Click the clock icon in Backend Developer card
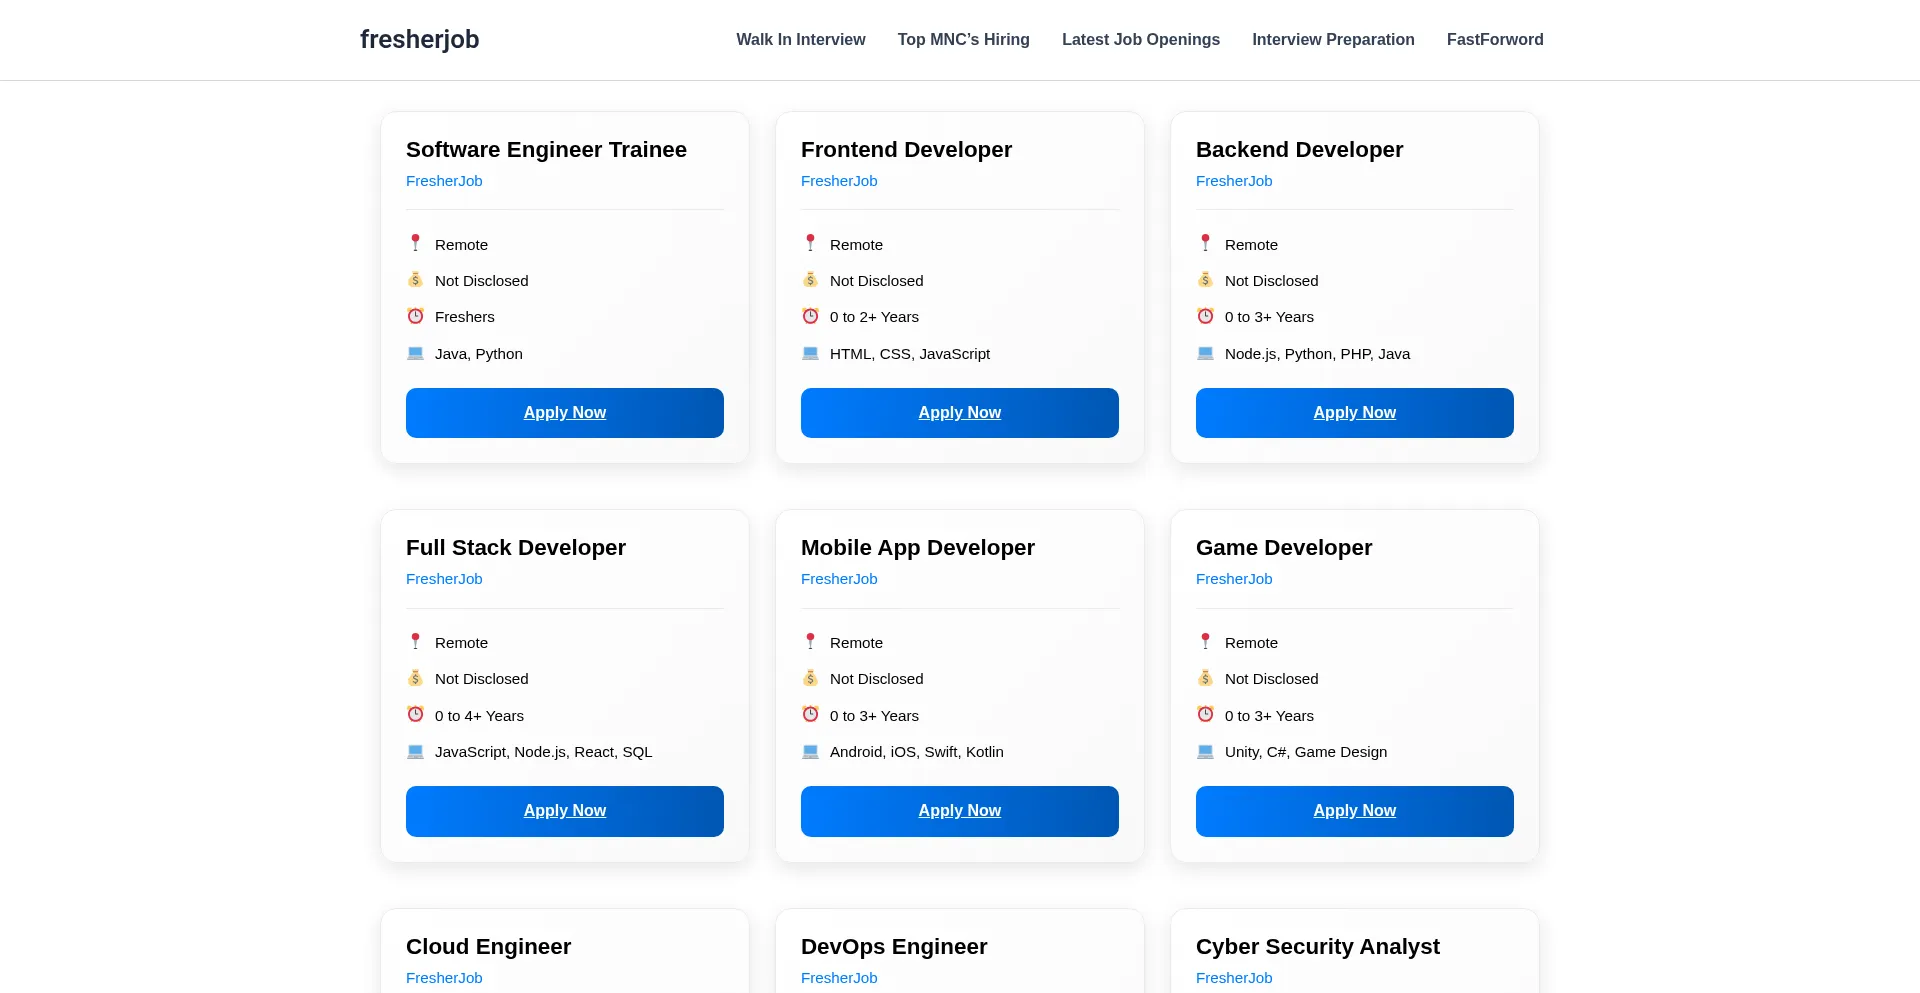Screen dimensions: 1920x993 click(x=1206, y=316)
